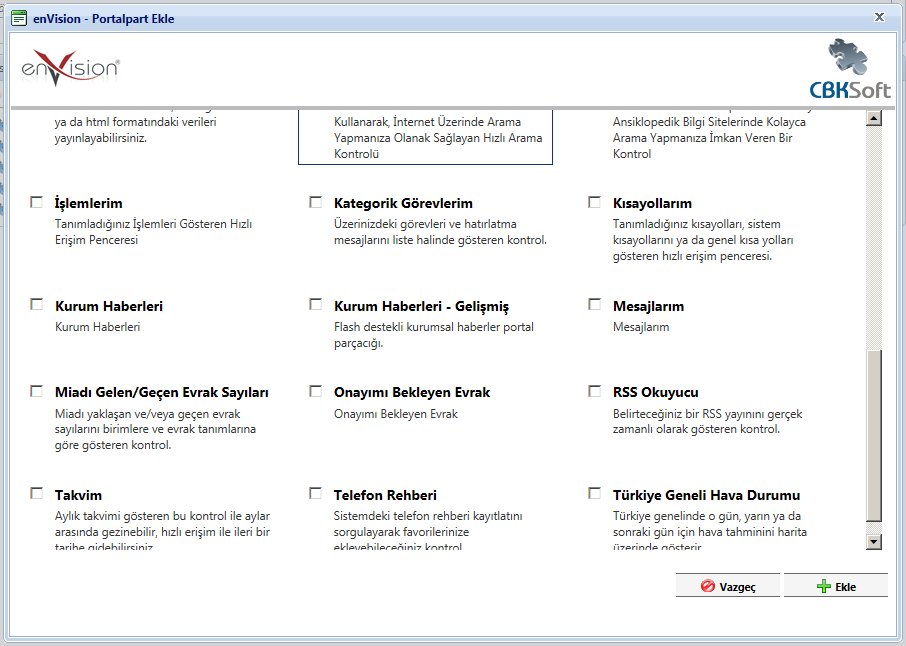Select the Kurum Haberleri checkbox
This screenshot has width=906, height=646.
(36, 305)
